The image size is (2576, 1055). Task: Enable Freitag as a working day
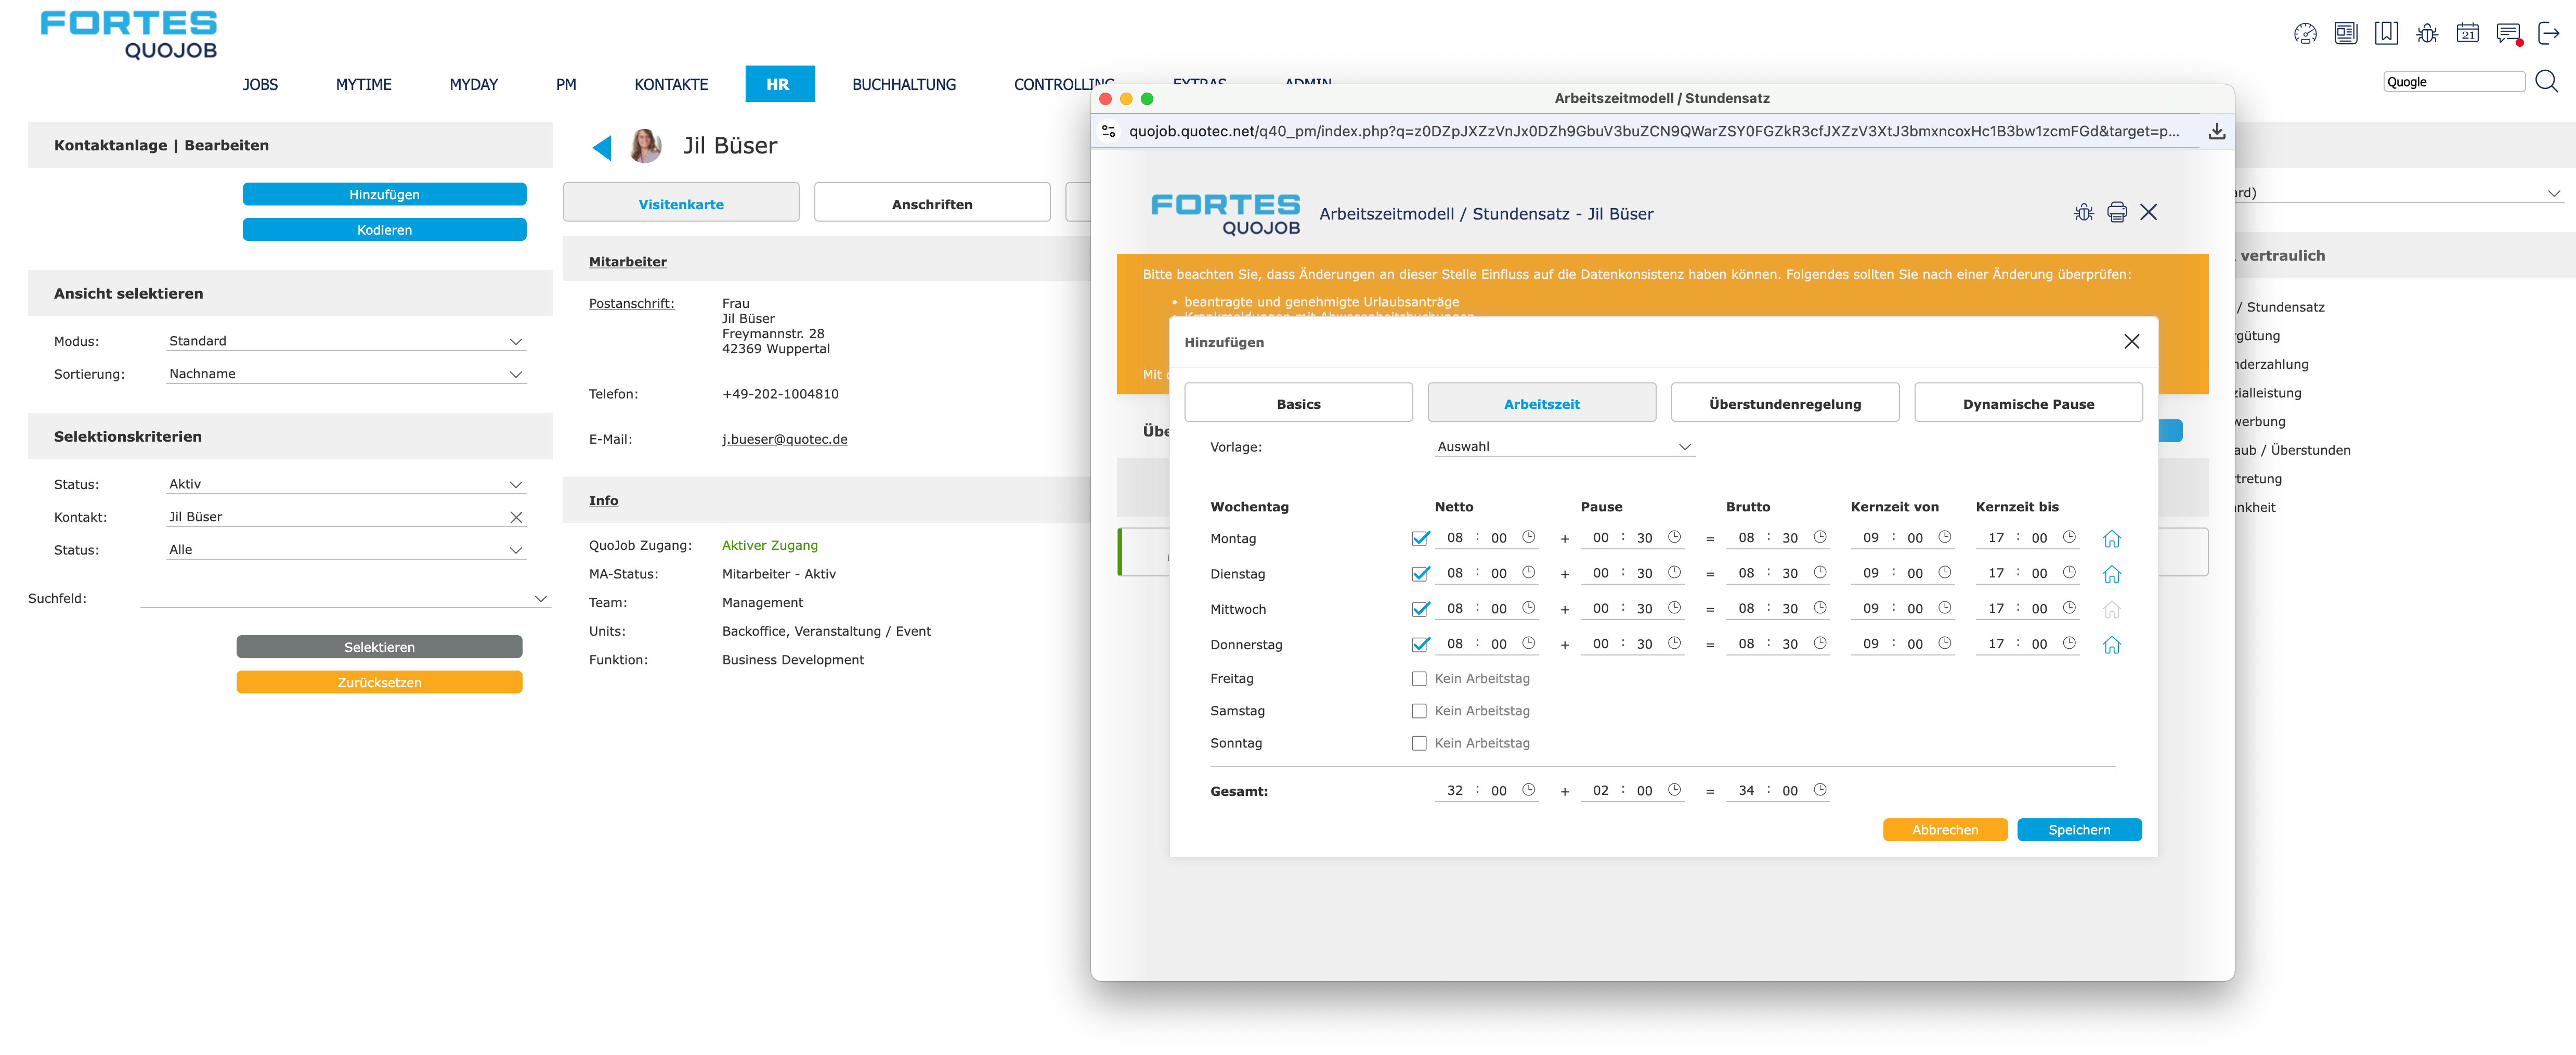point(1419,679)
